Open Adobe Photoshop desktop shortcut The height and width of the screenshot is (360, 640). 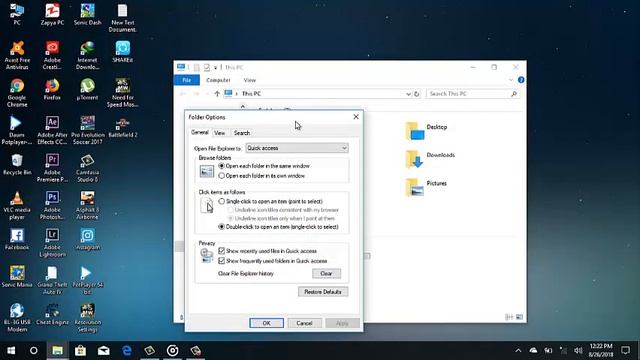click(x=52, y=205)
